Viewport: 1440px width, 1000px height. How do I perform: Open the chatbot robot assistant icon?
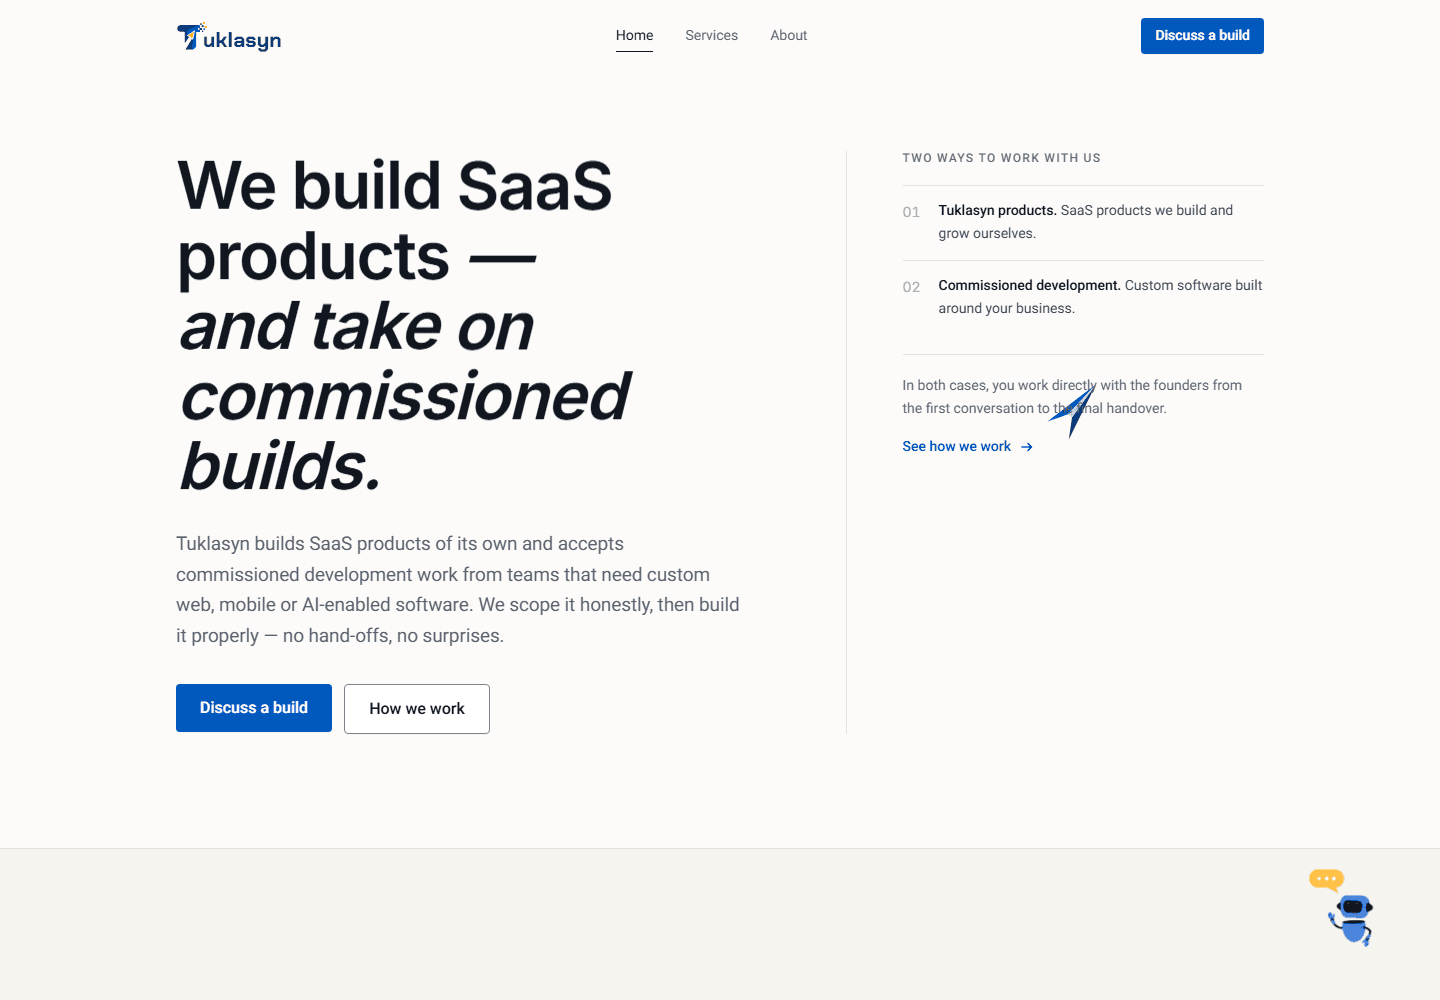[x=1352, y=920]
